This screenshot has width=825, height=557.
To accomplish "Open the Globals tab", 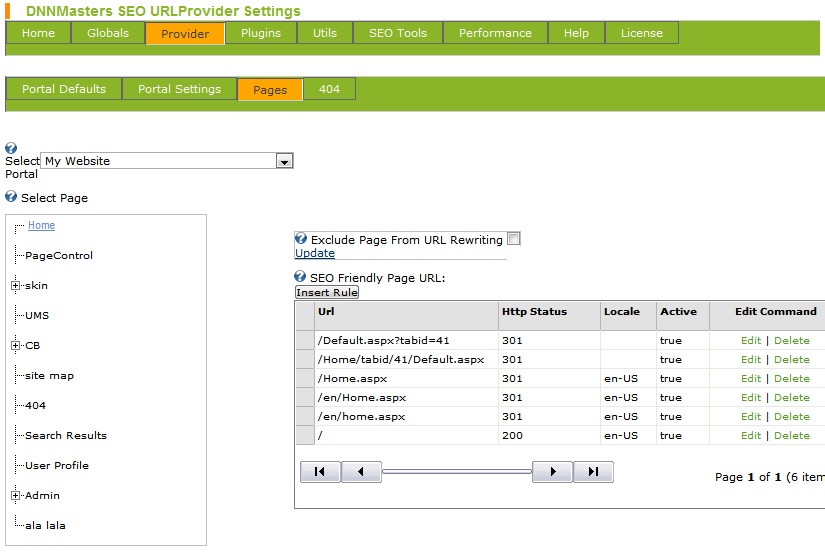I will [x=108, y=33].
